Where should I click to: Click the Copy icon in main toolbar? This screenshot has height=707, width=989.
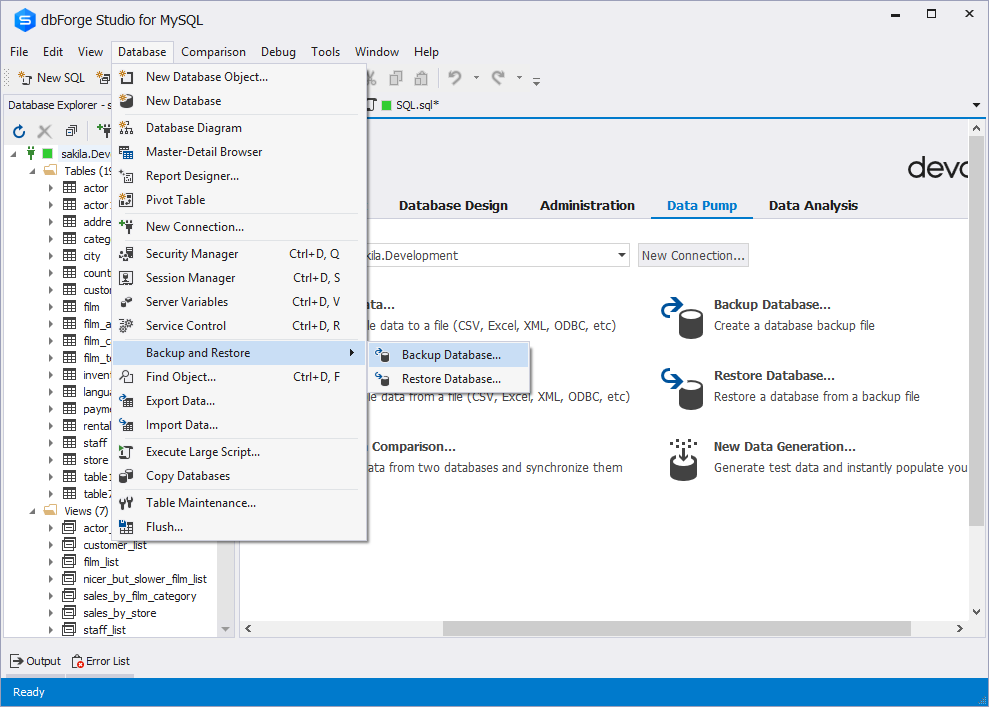pyautogui.click(x=396, y=78)
